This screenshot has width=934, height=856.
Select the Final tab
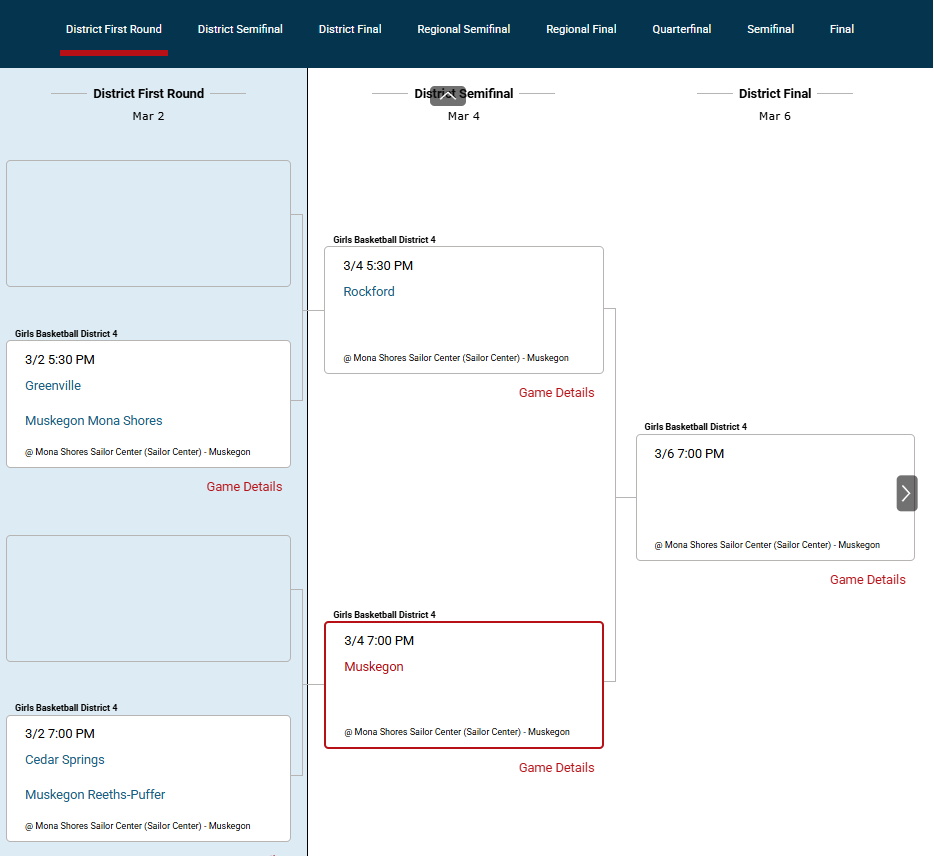coord(841,29)
